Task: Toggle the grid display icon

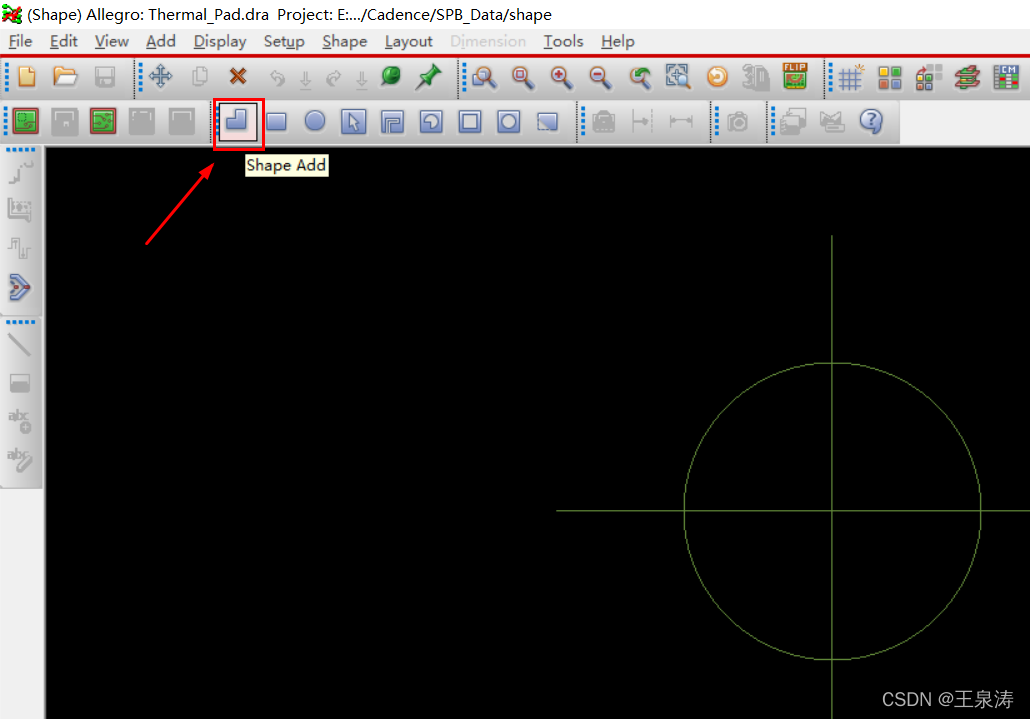Action: click(x=851, y=77)
